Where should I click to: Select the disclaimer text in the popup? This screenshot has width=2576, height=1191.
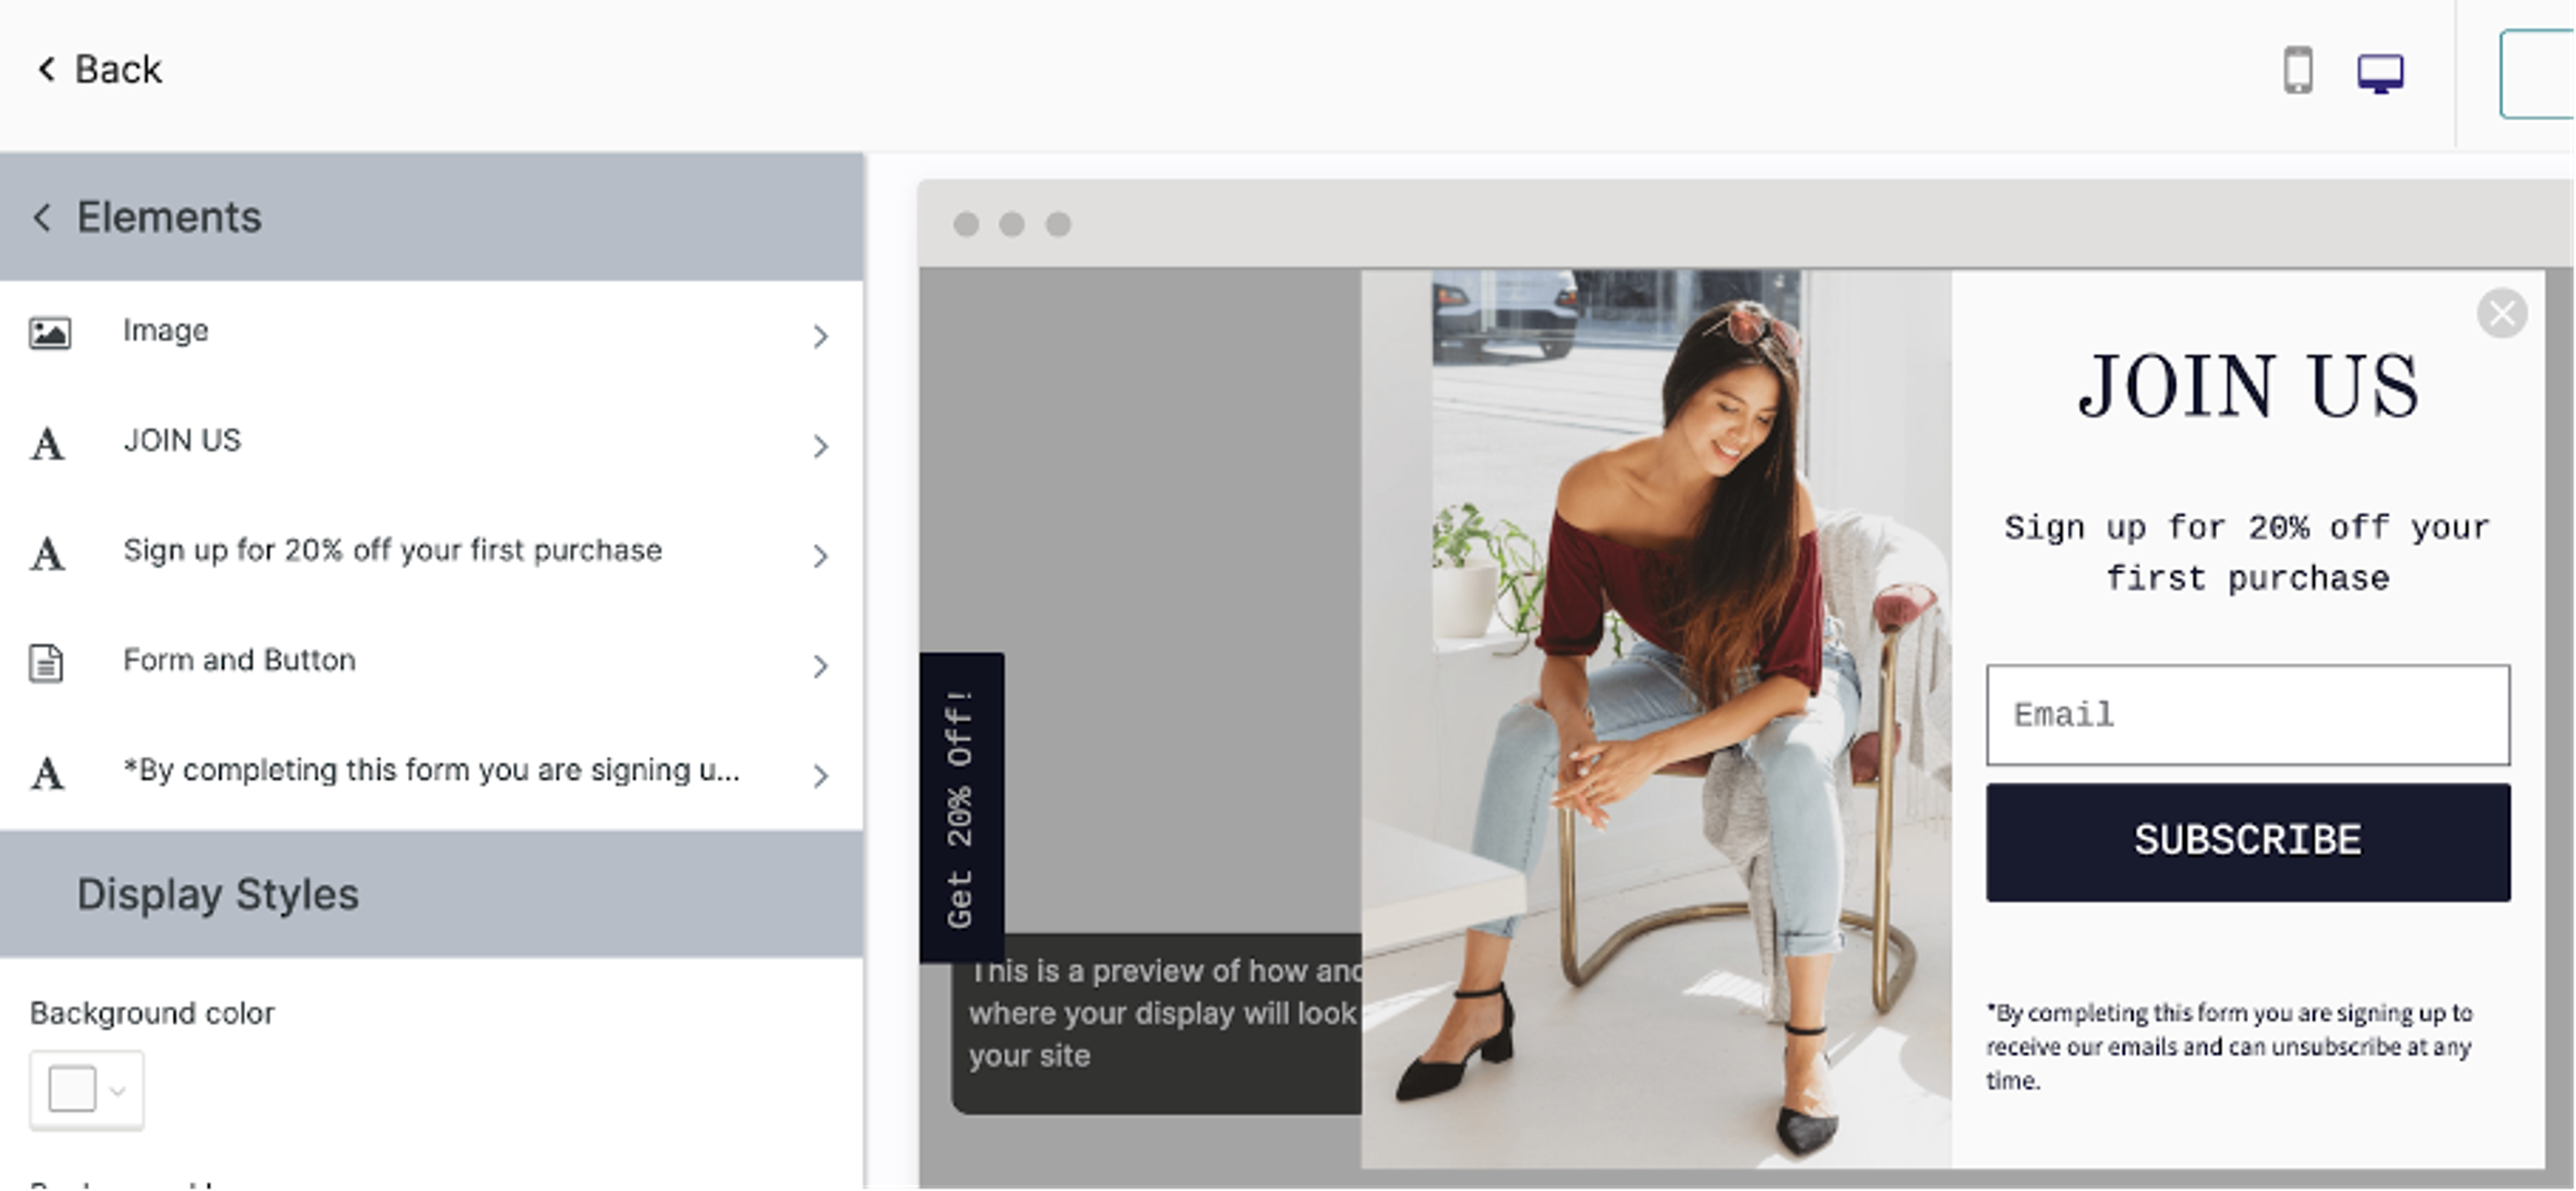2229,1046
